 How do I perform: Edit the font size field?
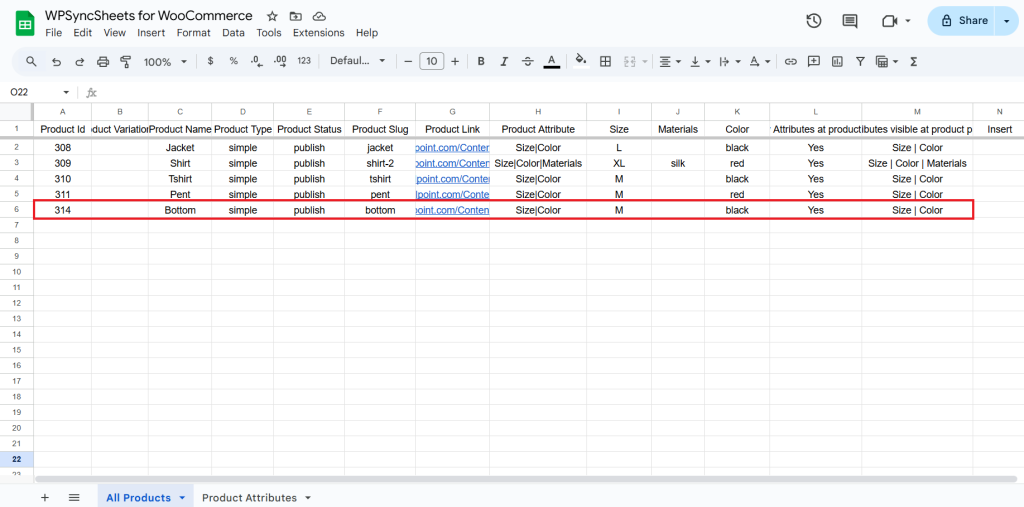click(431, 61)
